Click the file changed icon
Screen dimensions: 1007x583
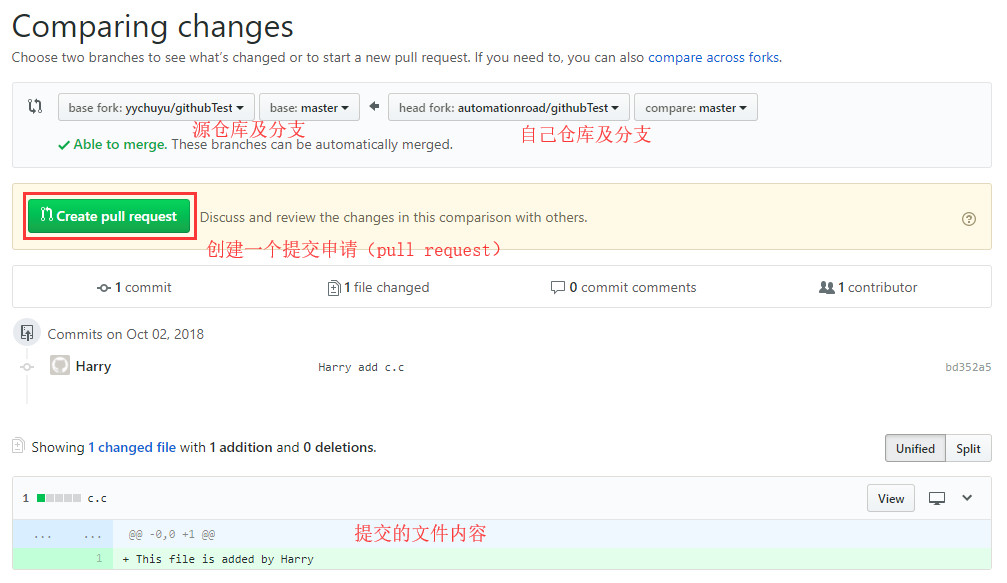[334, 288]
